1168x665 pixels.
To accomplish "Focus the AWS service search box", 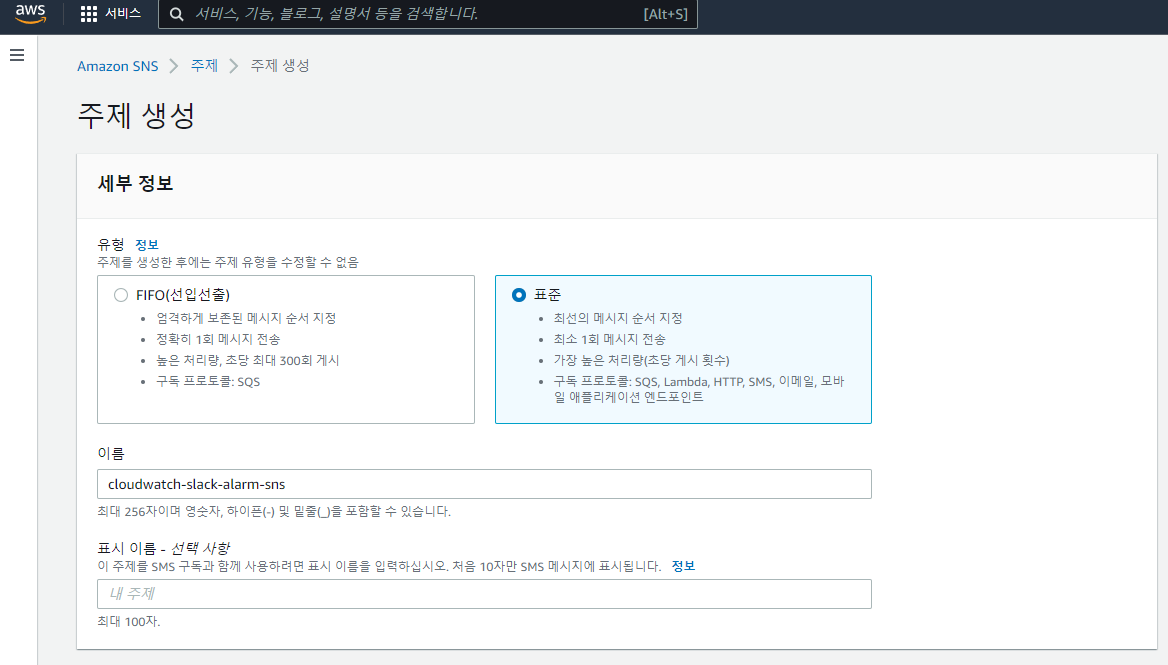I will coord(428,14).
